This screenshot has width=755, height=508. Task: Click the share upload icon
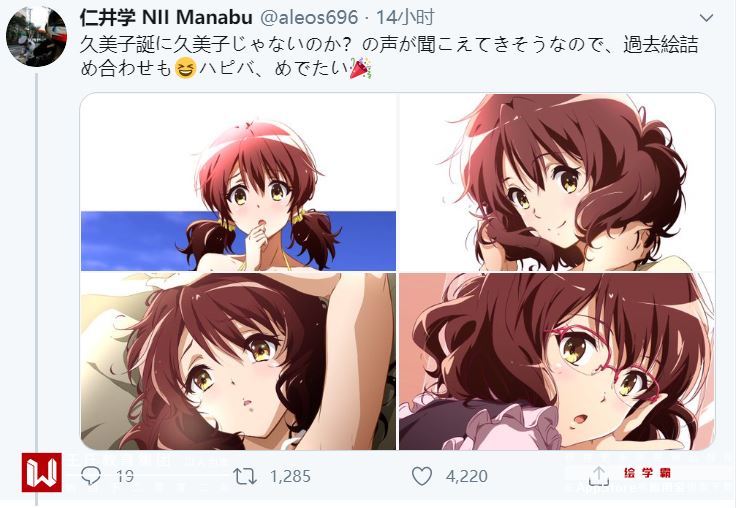[x=599, y=476]
